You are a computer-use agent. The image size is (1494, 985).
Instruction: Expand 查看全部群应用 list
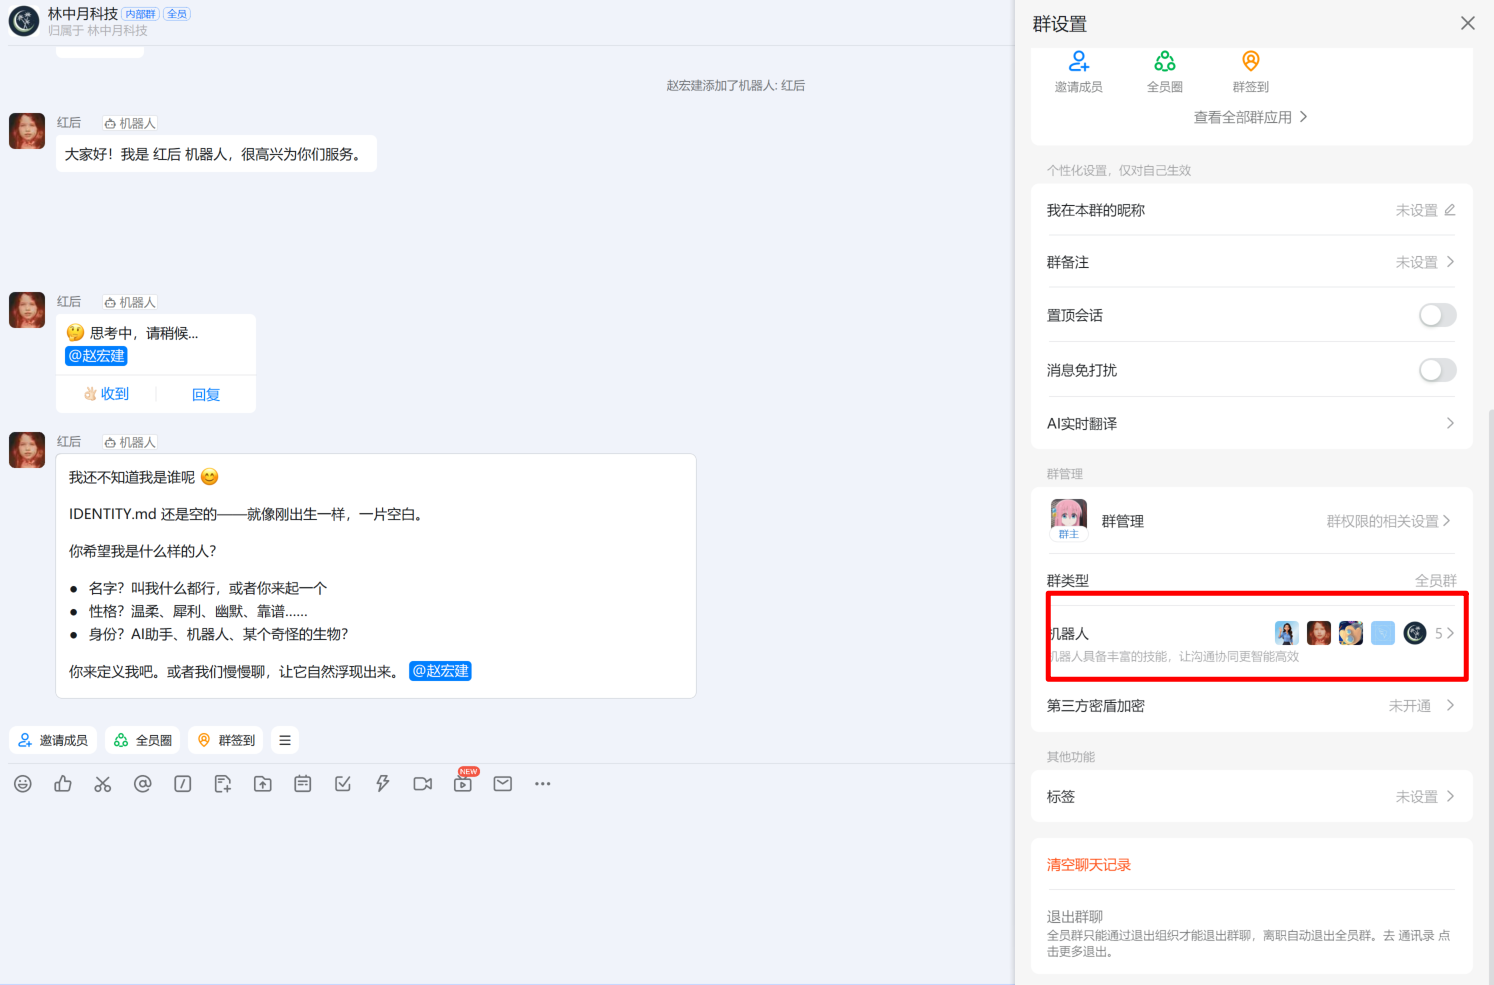1250,117
